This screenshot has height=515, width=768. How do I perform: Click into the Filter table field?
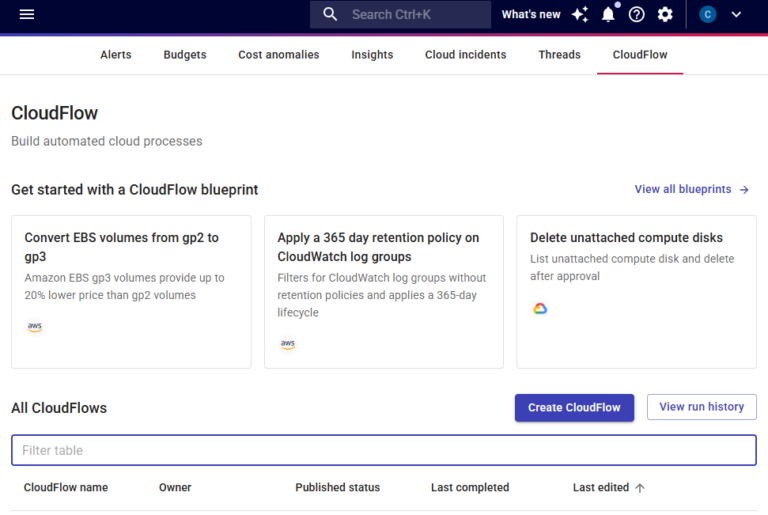pos(383,450)
